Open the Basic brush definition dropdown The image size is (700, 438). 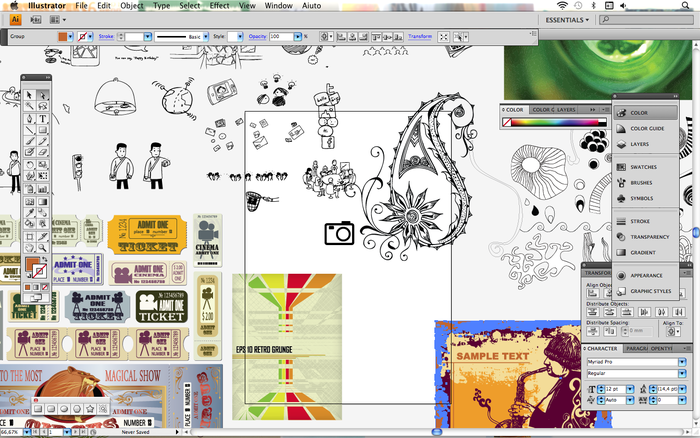206,37
